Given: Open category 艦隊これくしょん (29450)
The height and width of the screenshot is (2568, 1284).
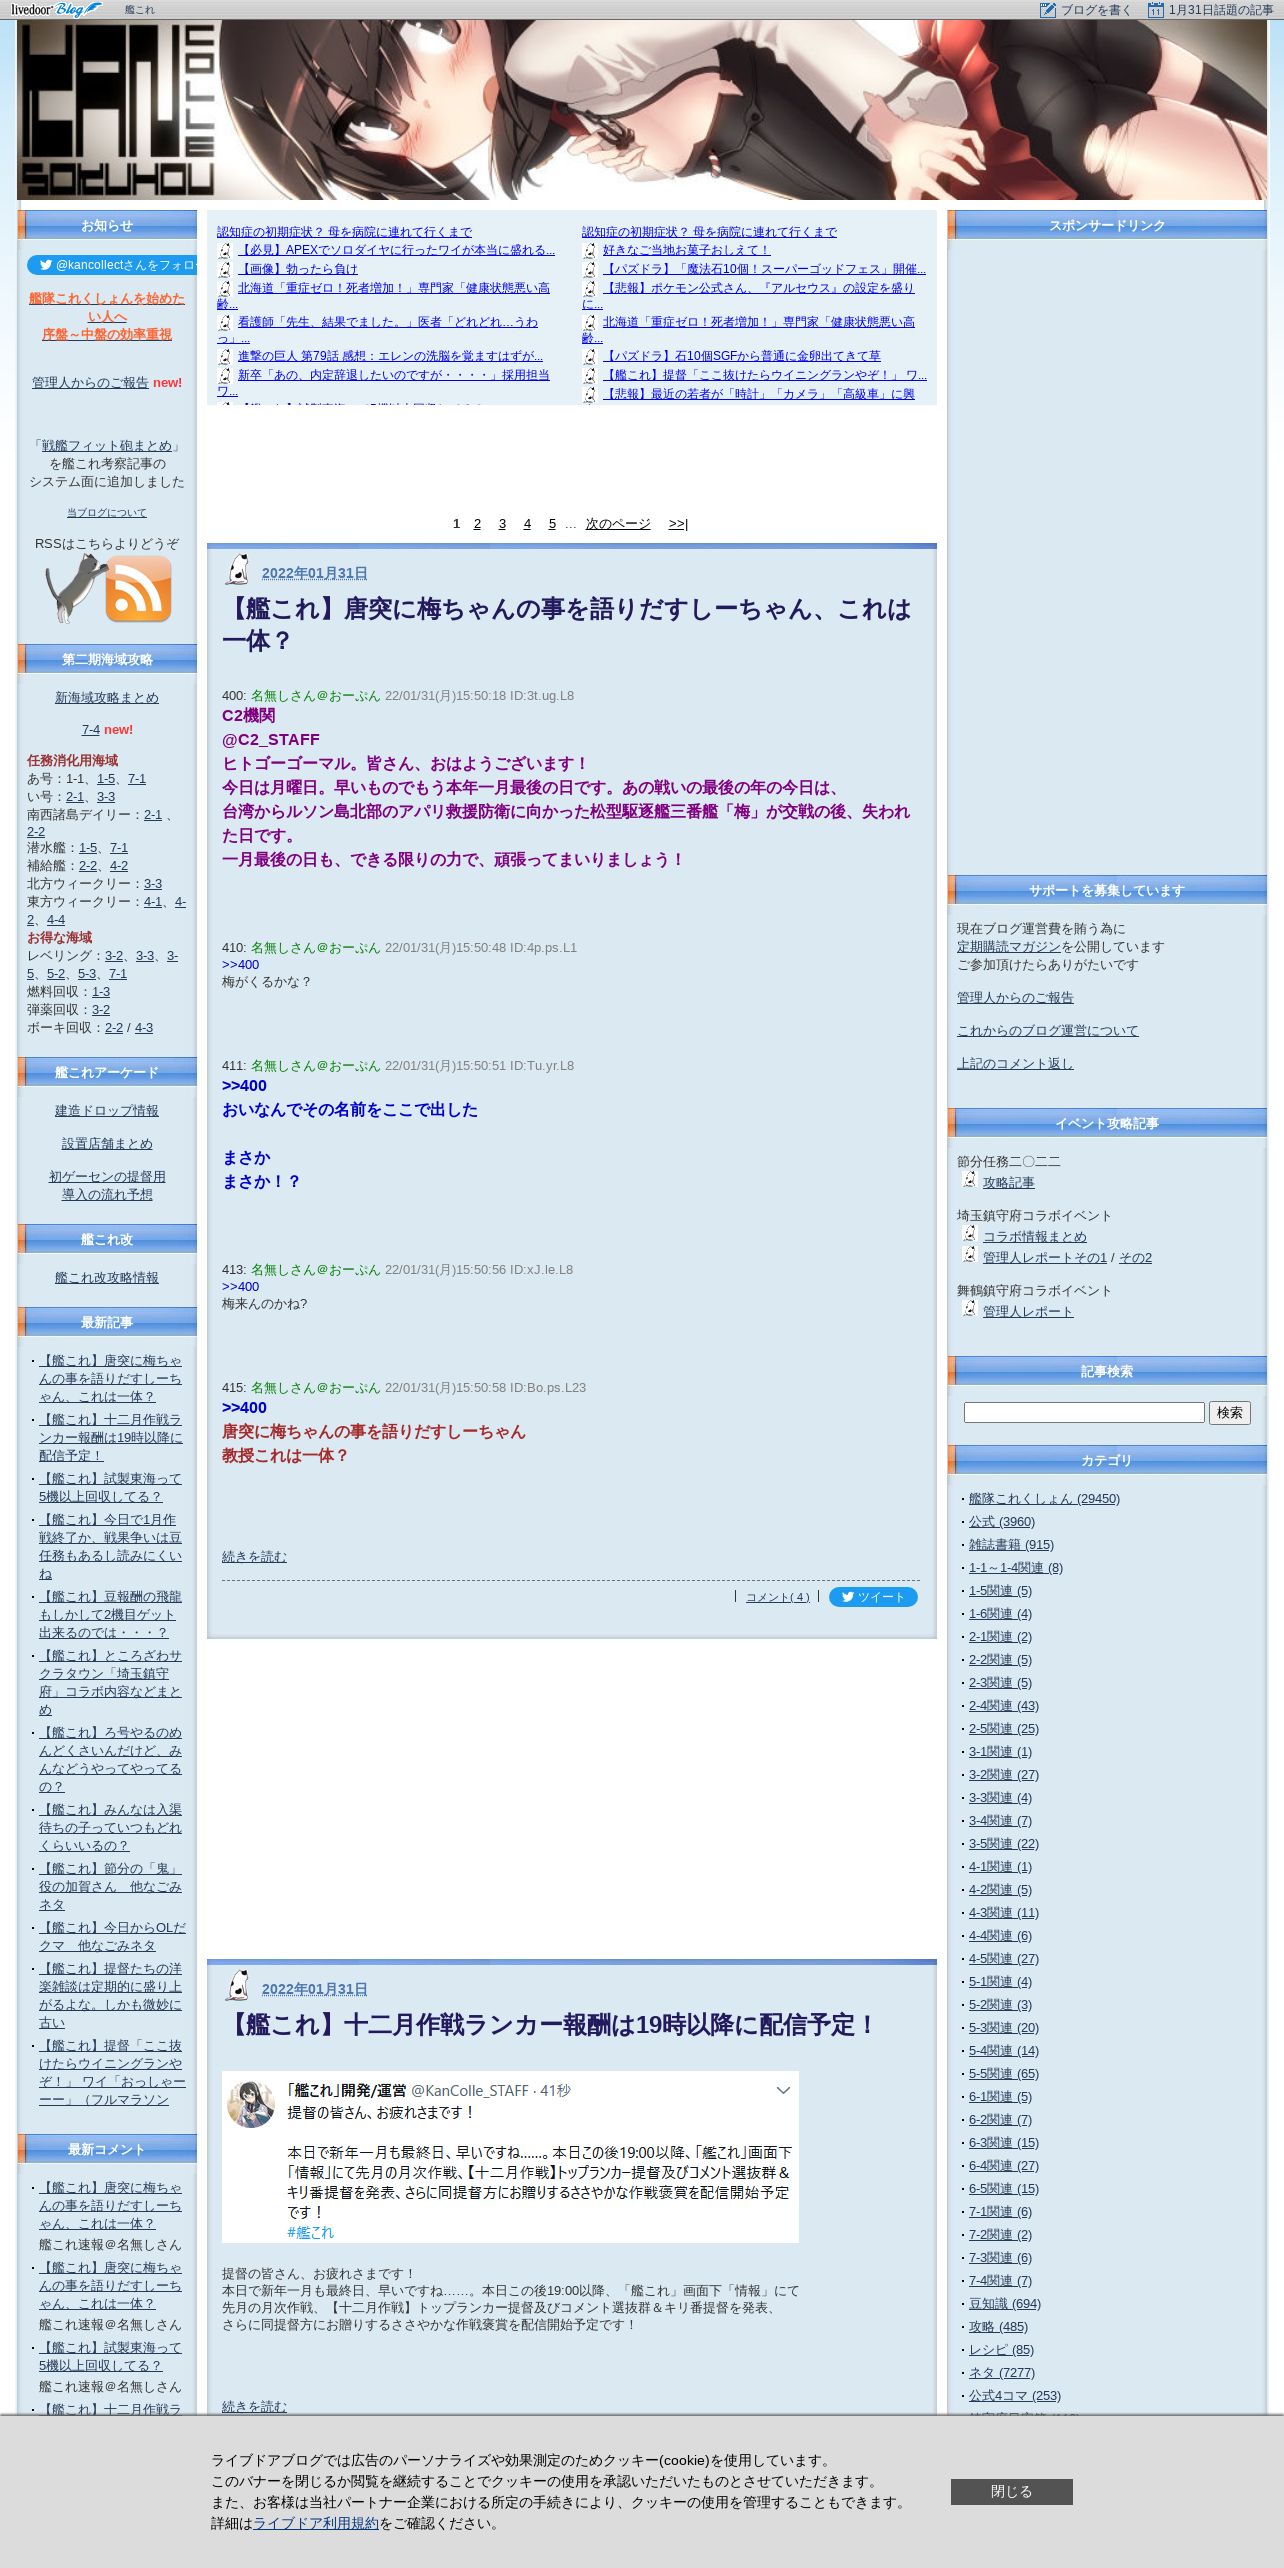Looking at the screenshot, I should (x=1044, y=1499).
